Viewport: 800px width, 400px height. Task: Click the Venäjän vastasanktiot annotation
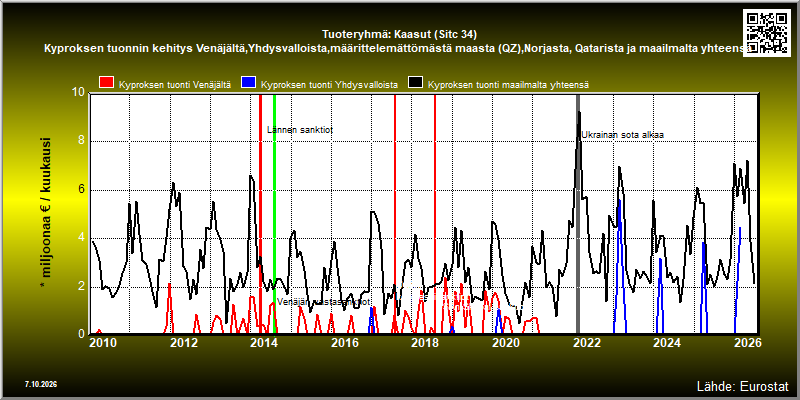click(x=323, y=302)
